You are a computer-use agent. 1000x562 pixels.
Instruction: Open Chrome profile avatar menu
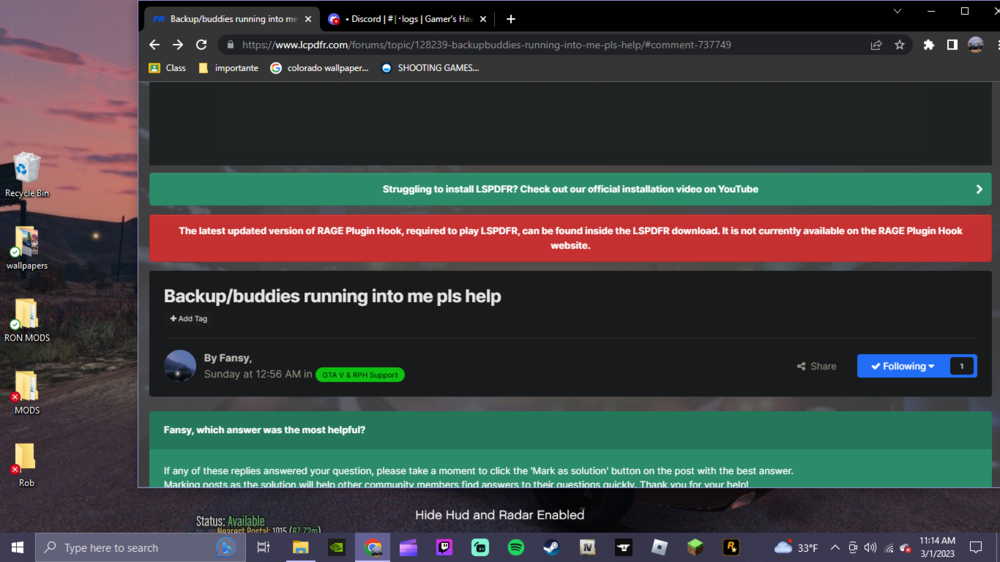975,45
